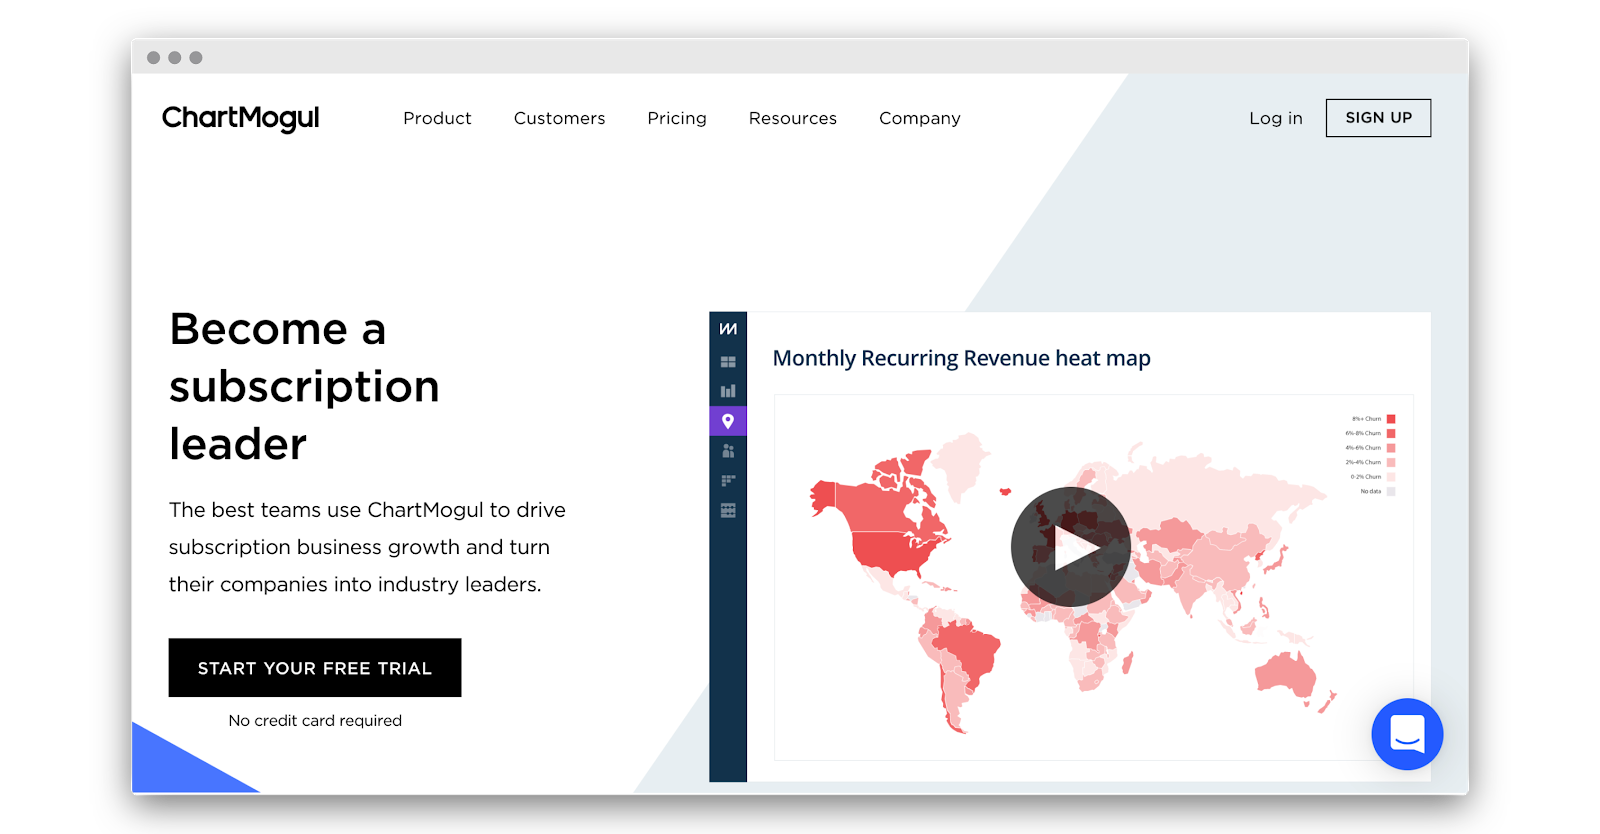Click the ChartMogul M icon in sidebar

(728, 329)
